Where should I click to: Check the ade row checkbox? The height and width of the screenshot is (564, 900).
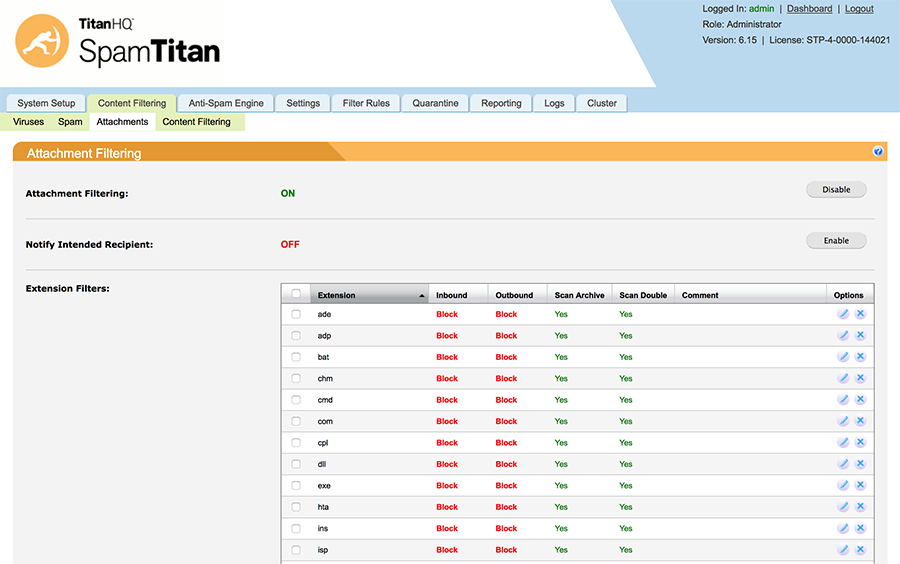(x=296, y=314)
